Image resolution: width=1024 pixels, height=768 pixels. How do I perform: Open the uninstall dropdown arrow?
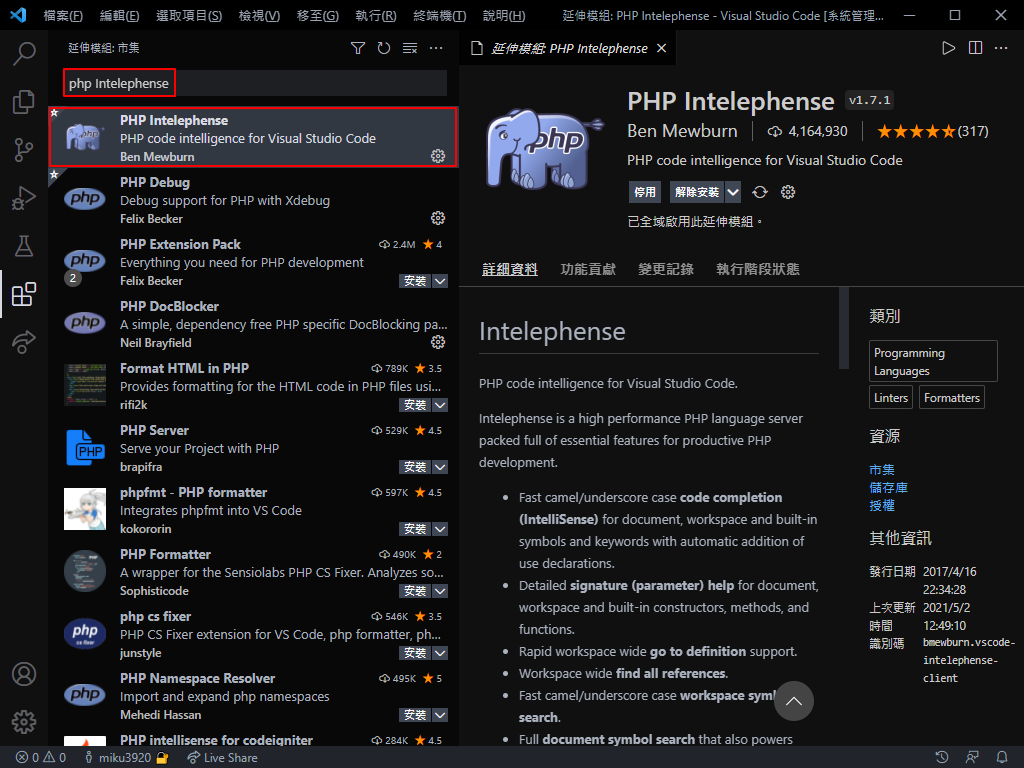click(733, 192)
